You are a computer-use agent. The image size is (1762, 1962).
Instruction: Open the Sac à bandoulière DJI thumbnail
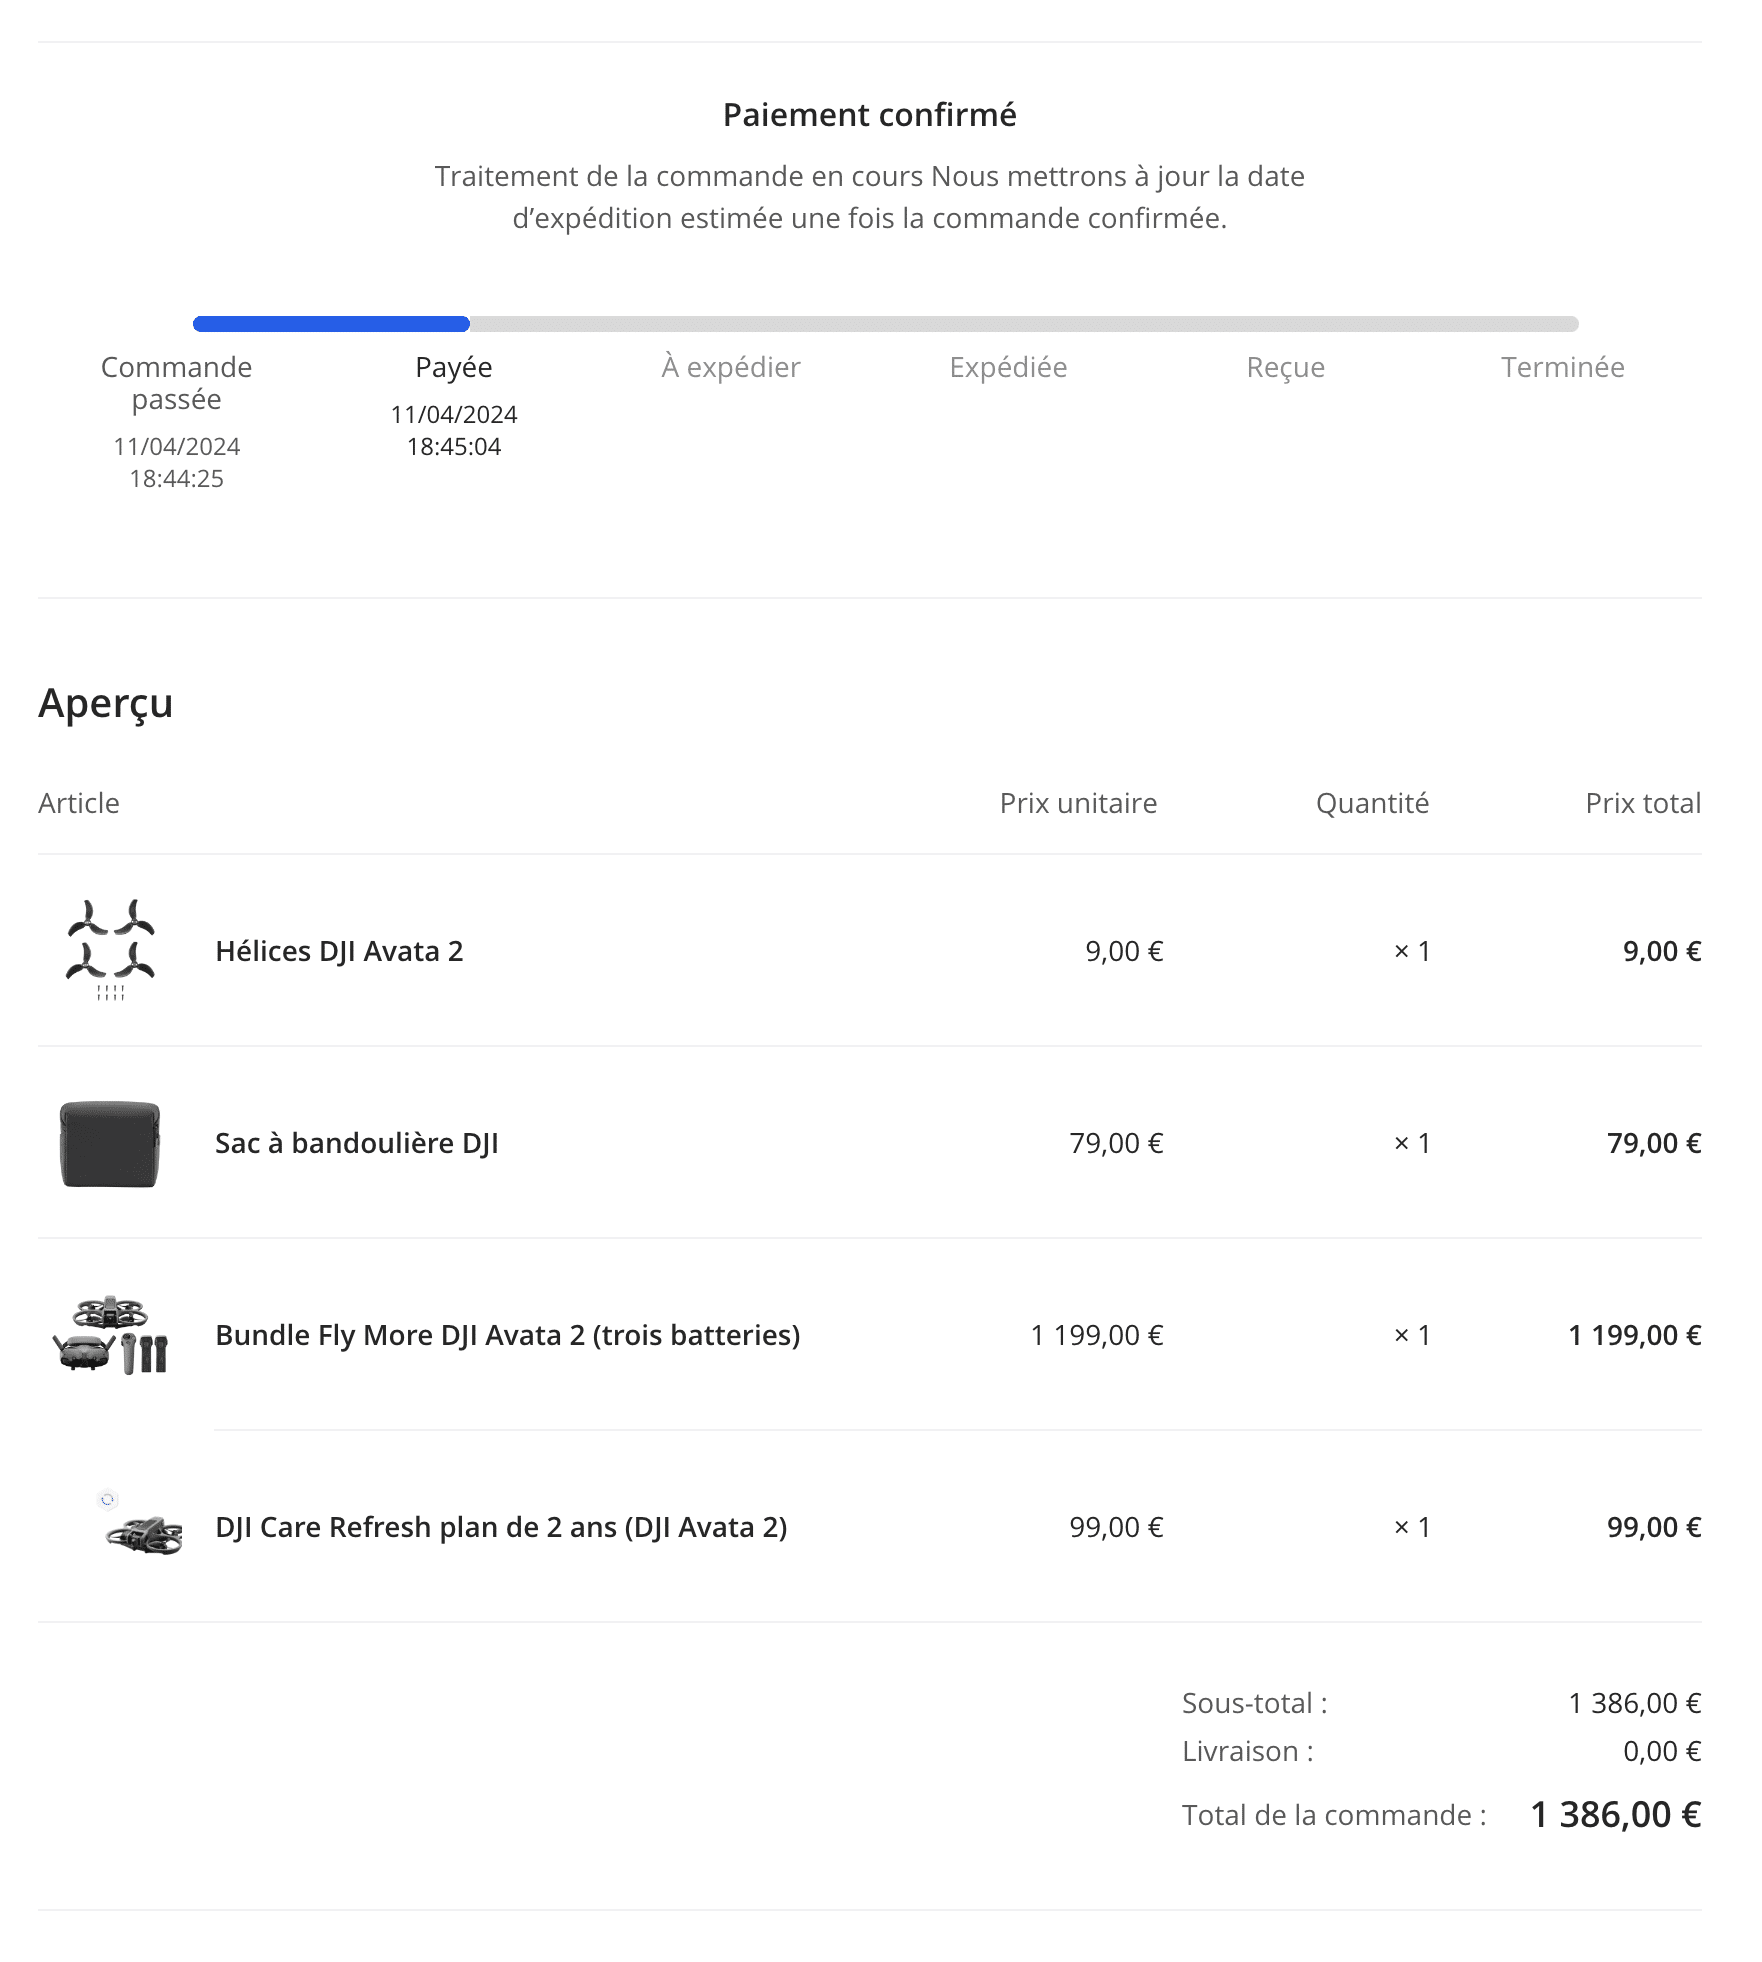coord(110,1144)
